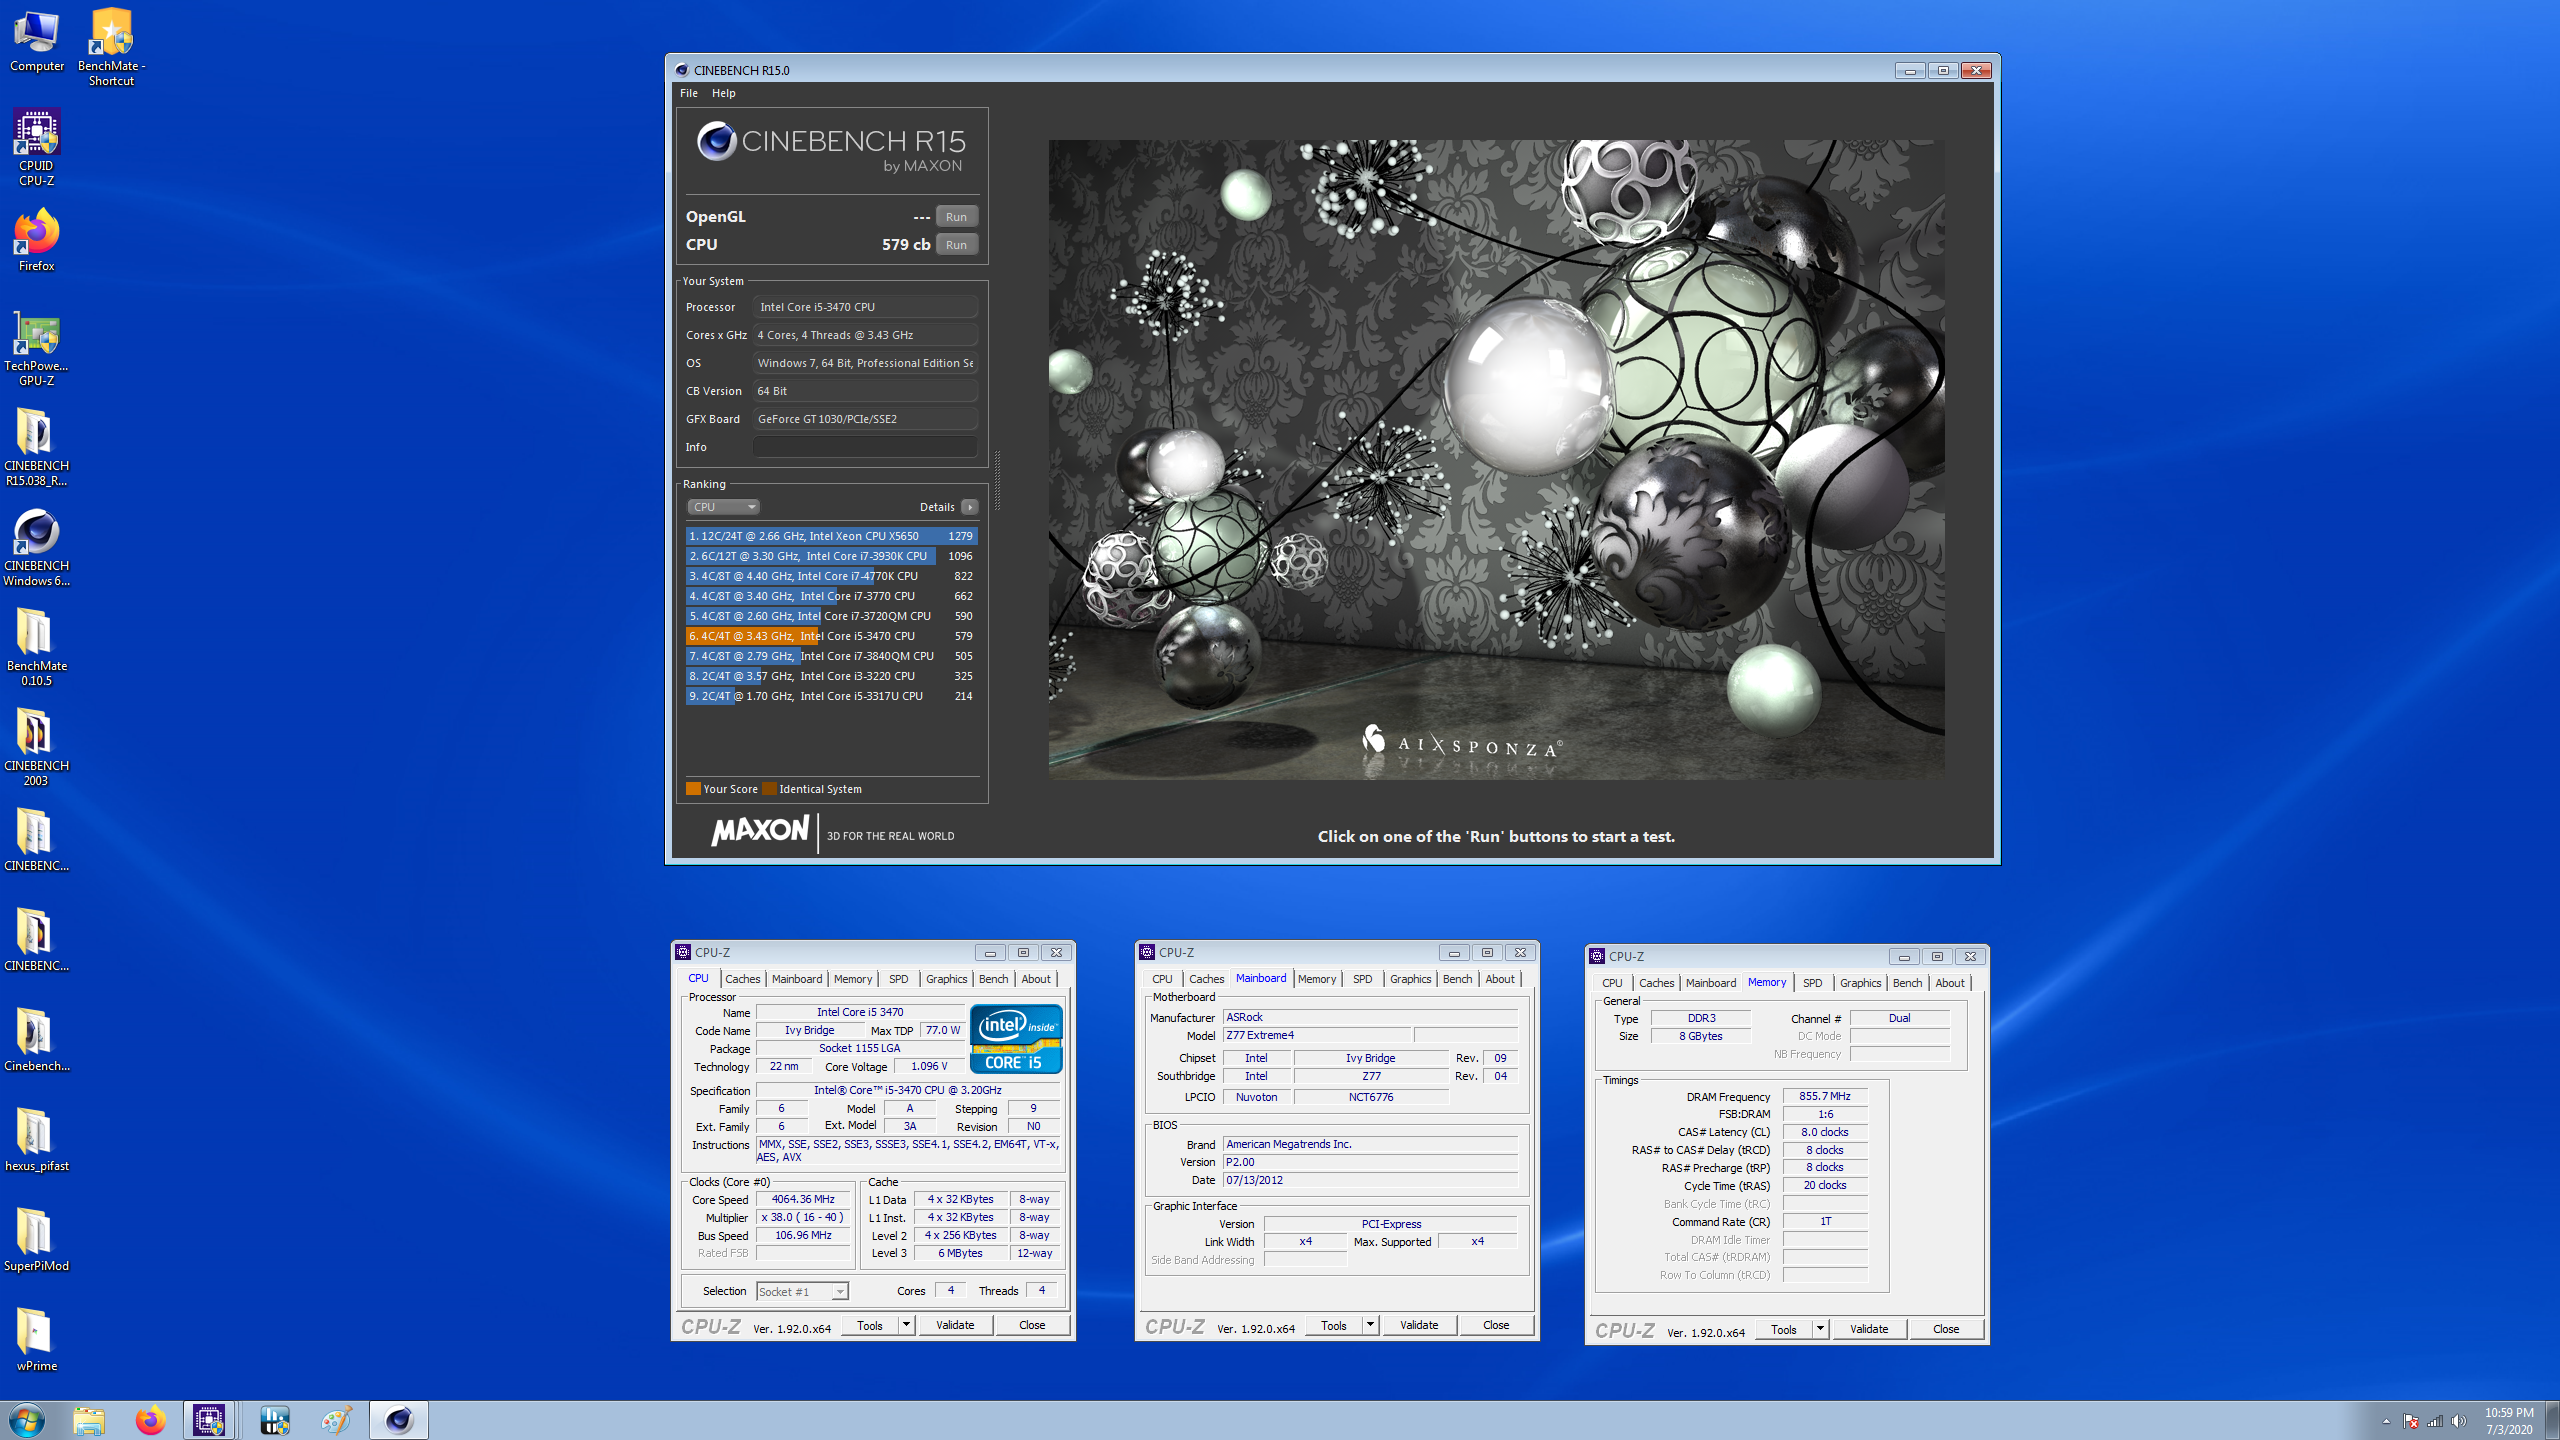Select the highlighted i5-3470 ranking row
The height and width of the screenshot is (1440, 2560).
(831, 636)
